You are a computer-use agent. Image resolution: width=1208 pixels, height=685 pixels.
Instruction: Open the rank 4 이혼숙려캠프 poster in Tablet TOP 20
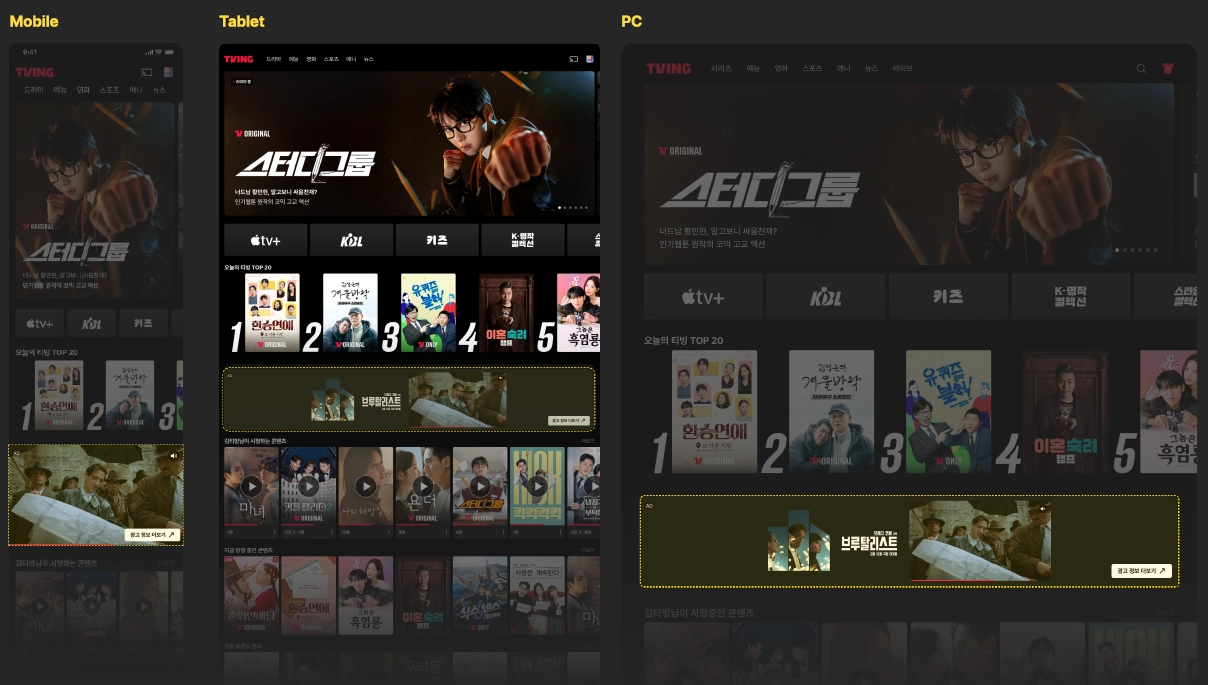[506, 313]
